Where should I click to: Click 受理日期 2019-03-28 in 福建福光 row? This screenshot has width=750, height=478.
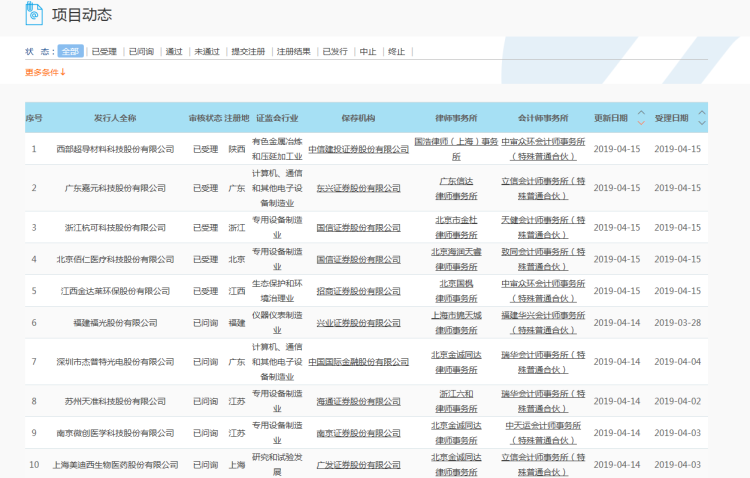(x=677, y=323)
